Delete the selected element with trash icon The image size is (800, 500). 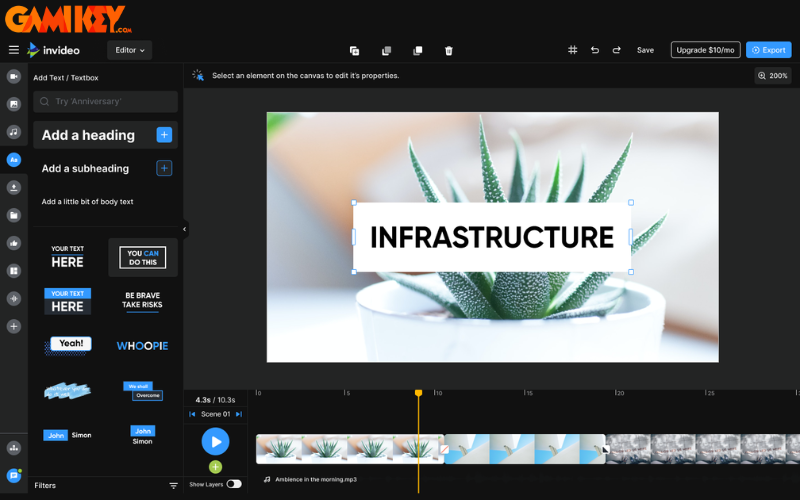click(448, 51)
